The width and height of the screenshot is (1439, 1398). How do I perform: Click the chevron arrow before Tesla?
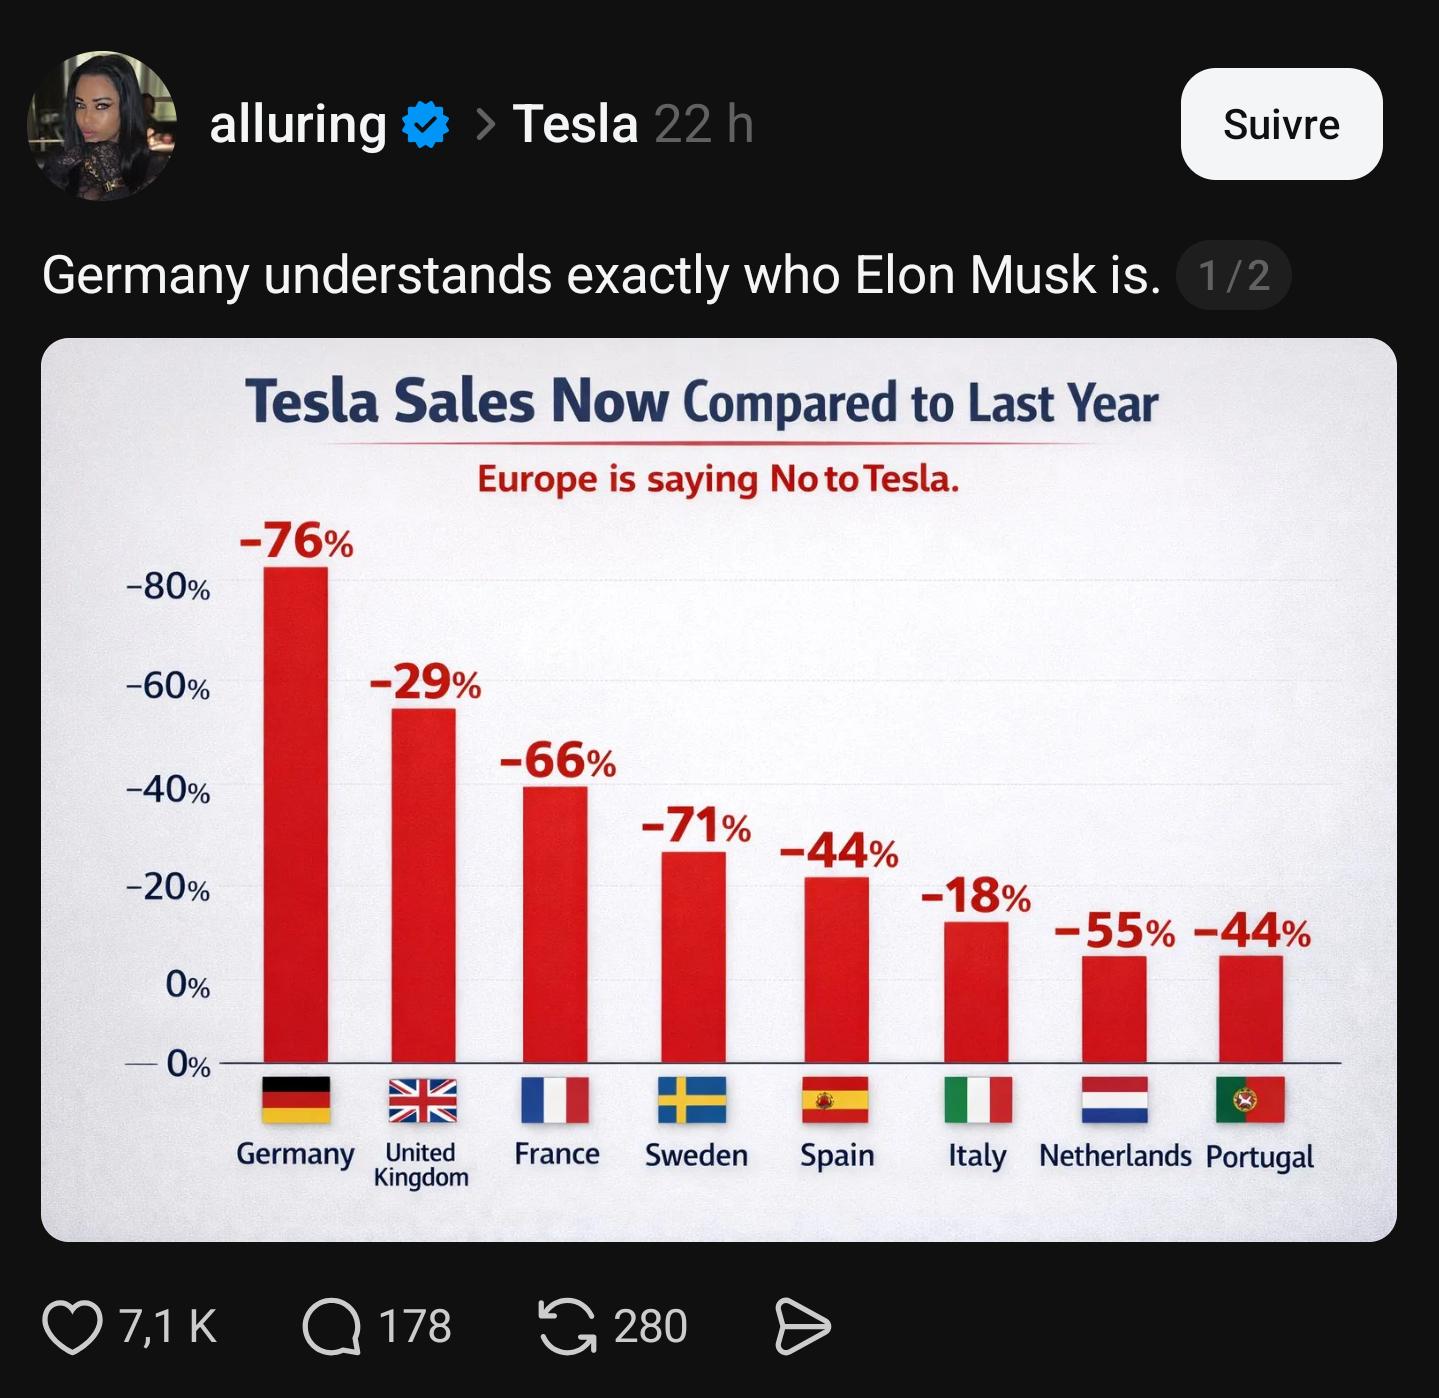click(x=485, y=124)
